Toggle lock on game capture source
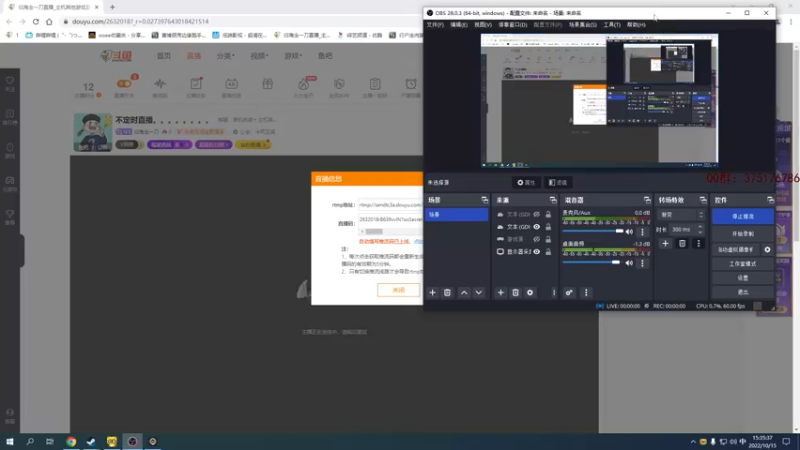Viewport: 800px width, 450px height. [x=548, y=239]
